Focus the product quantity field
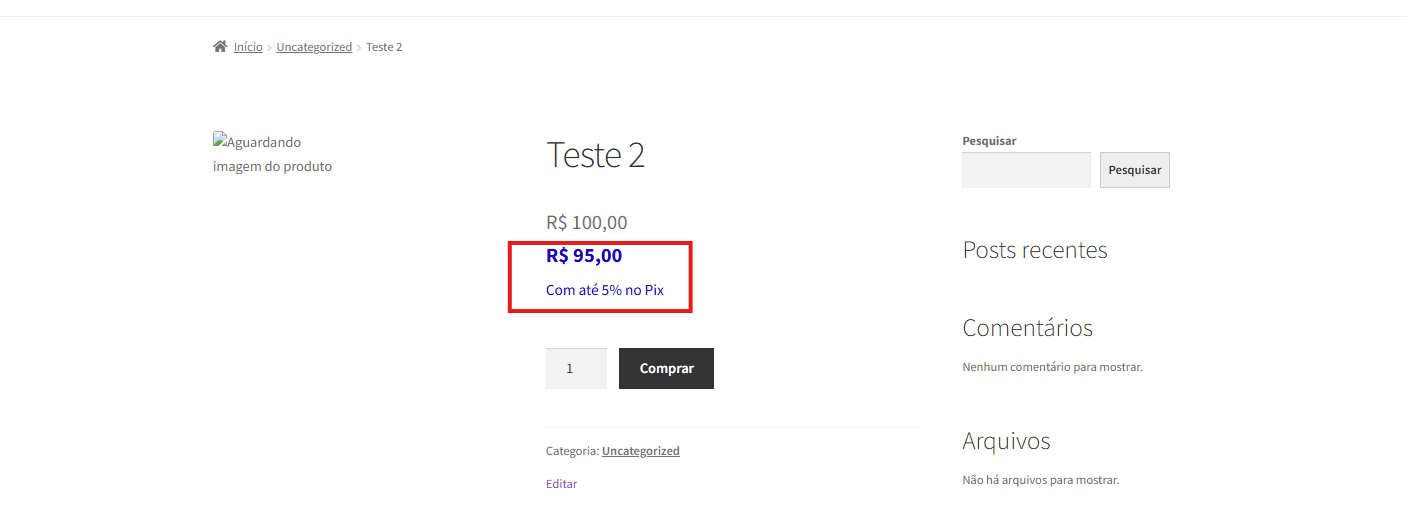The height and width of the screenshot is (528, 1407). tap(576, 368)
